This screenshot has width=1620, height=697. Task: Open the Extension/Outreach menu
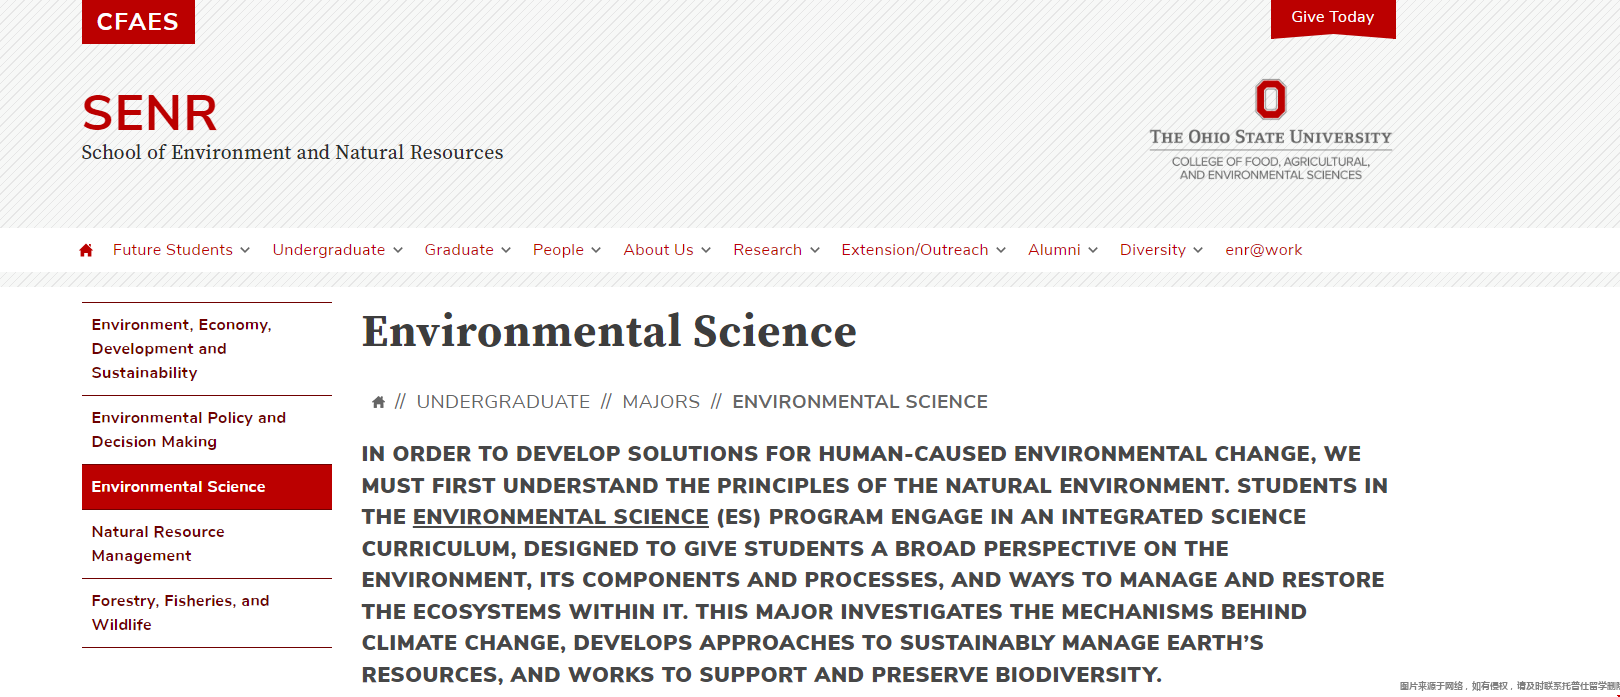point(923,250)
